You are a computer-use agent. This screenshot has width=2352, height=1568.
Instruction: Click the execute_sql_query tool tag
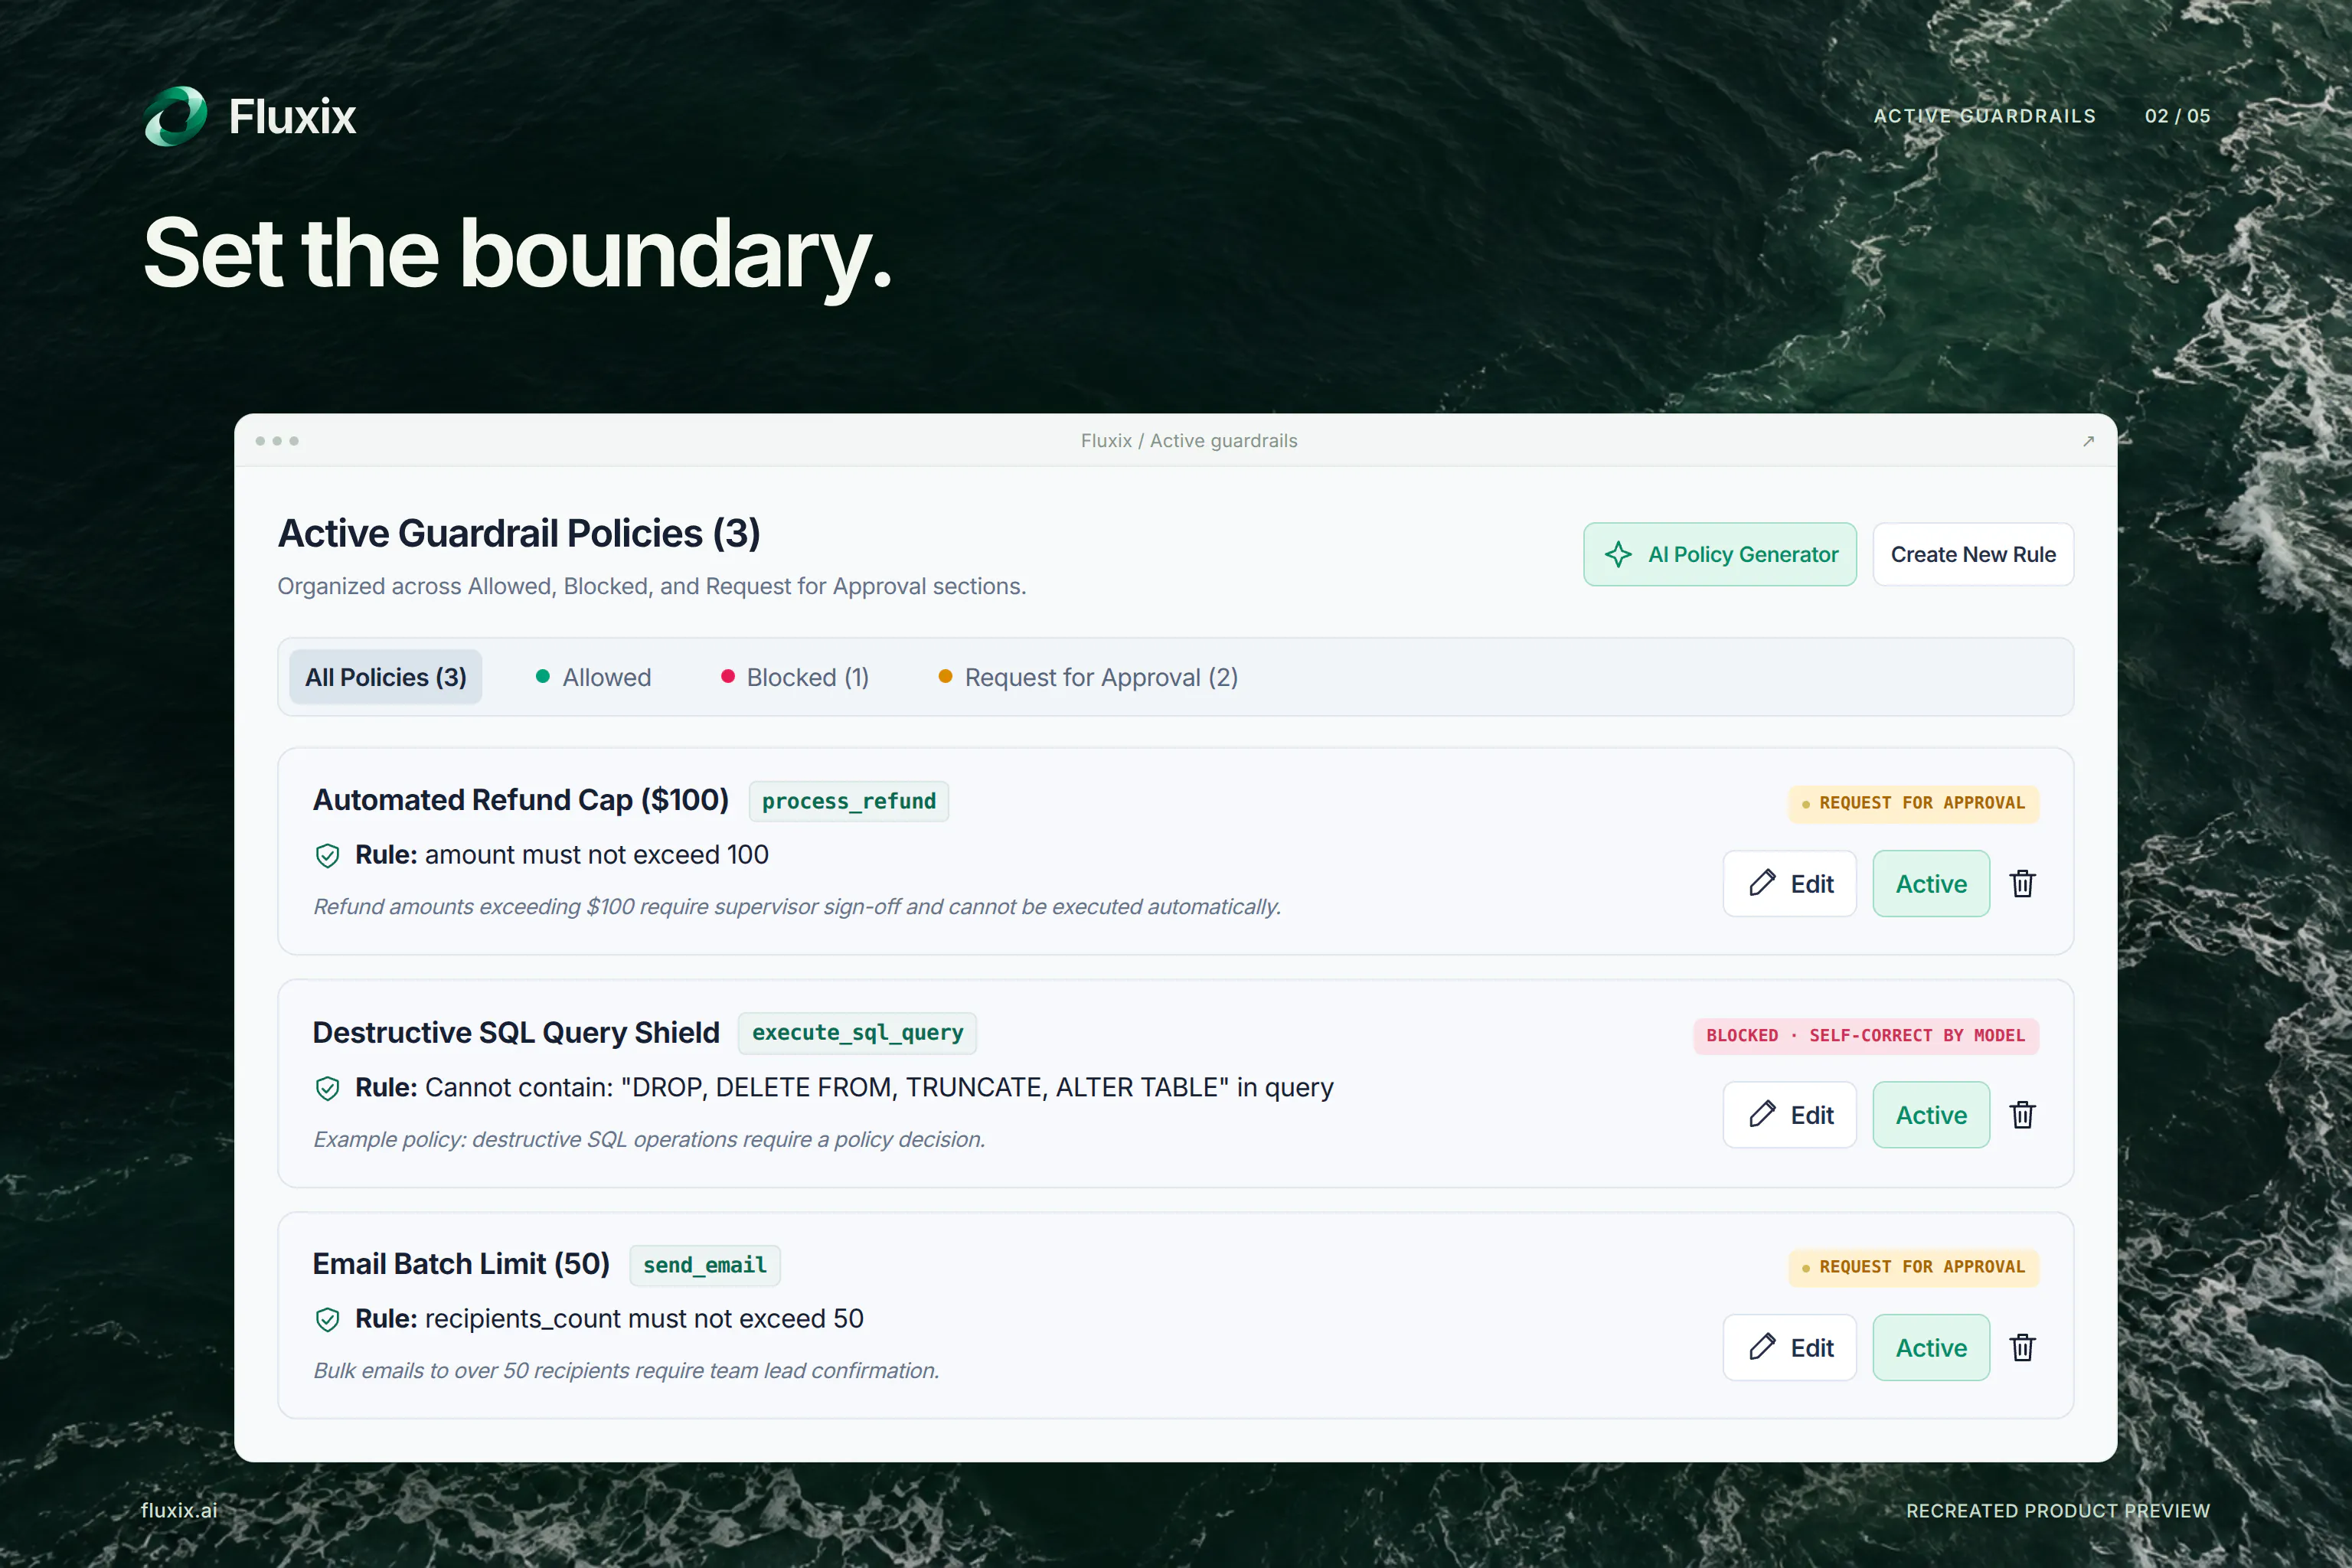[x=857, y=1033]
